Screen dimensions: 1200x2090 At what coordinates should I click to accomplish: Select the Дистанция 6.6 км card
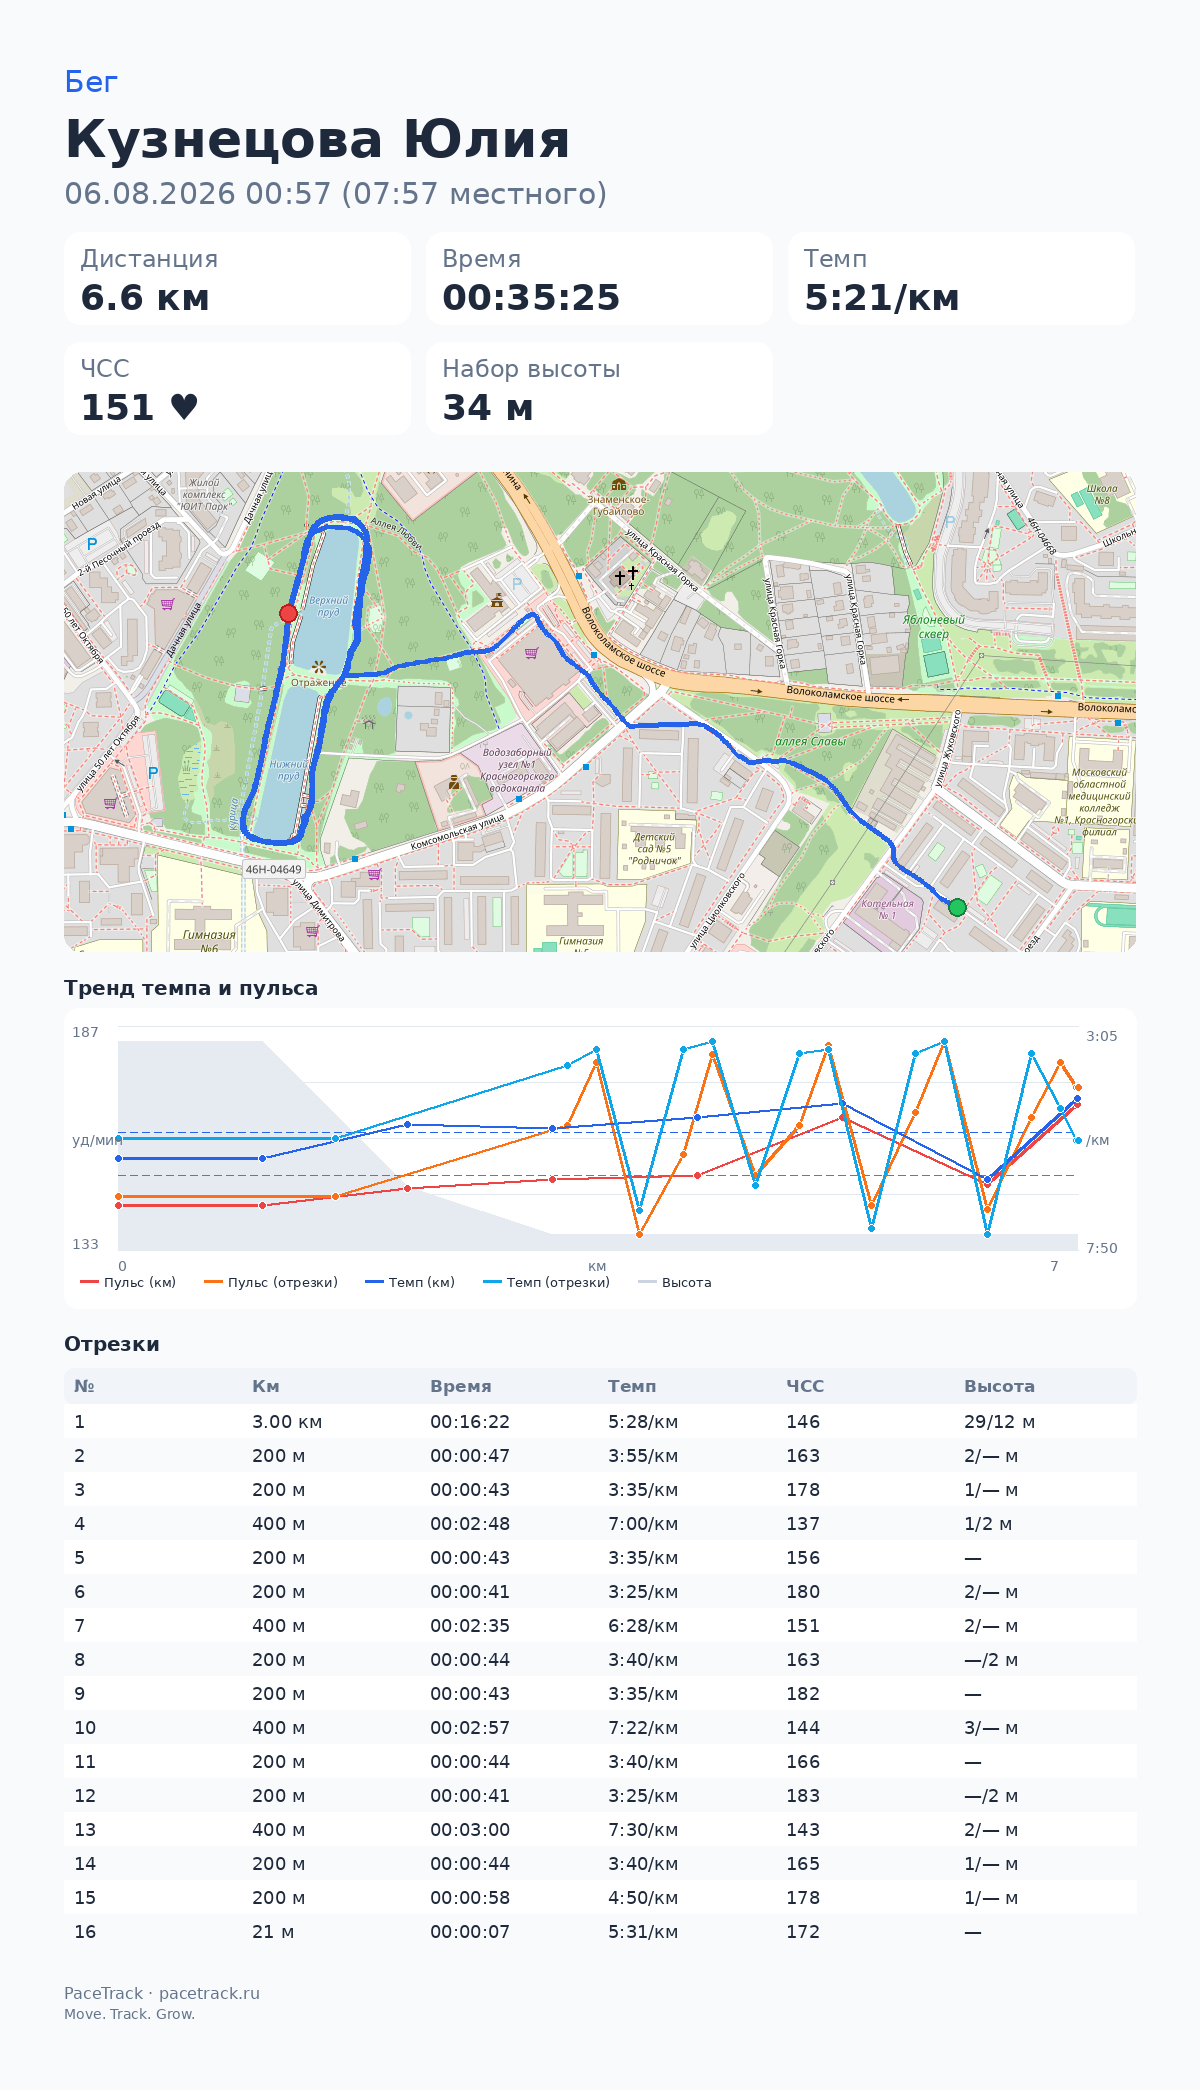[238, 279]
